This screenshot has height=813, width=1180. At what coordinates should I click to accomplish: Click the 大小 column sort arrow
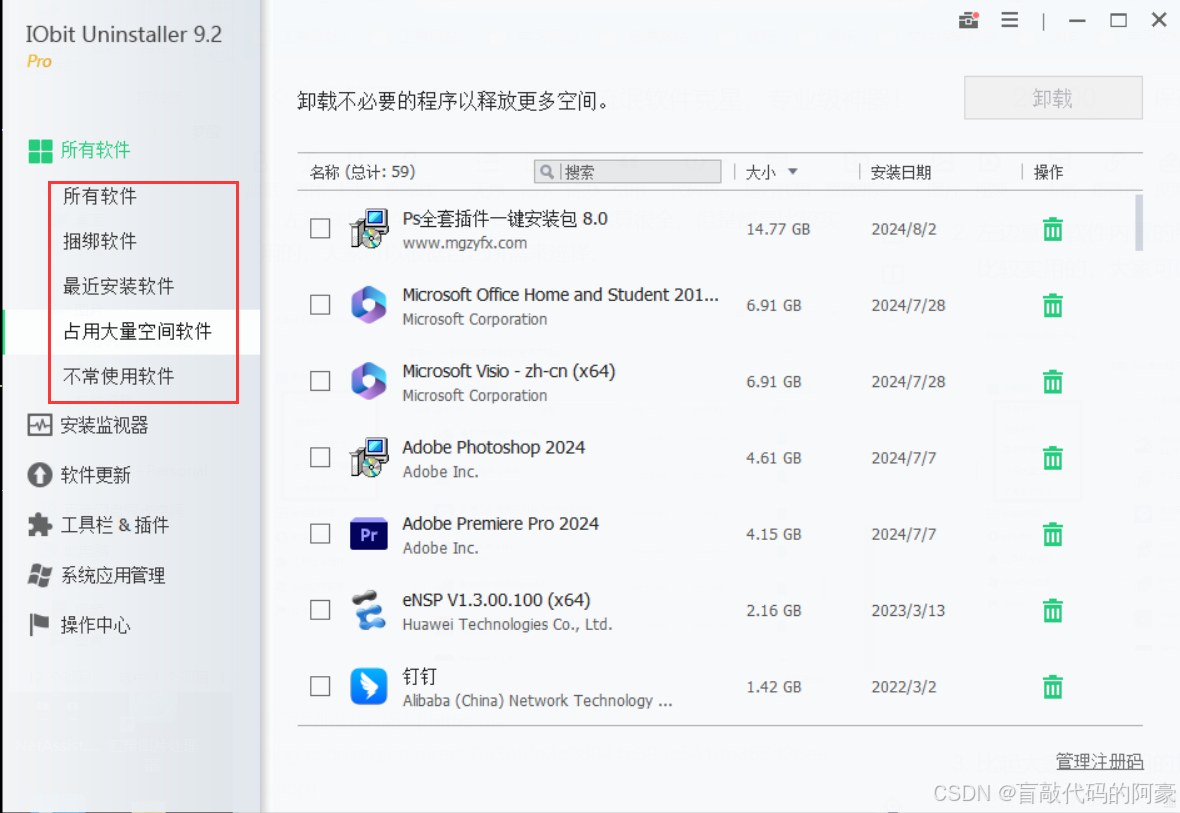(x=792, y=172)
